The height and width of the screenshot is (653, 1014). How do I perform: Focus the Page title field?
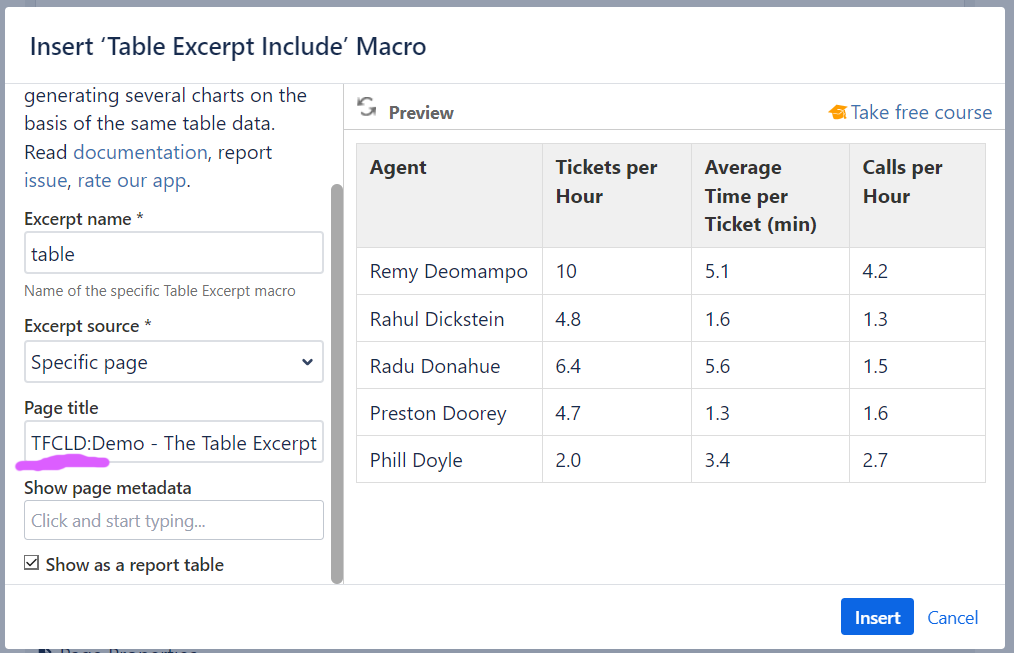(x=174, y=443)
